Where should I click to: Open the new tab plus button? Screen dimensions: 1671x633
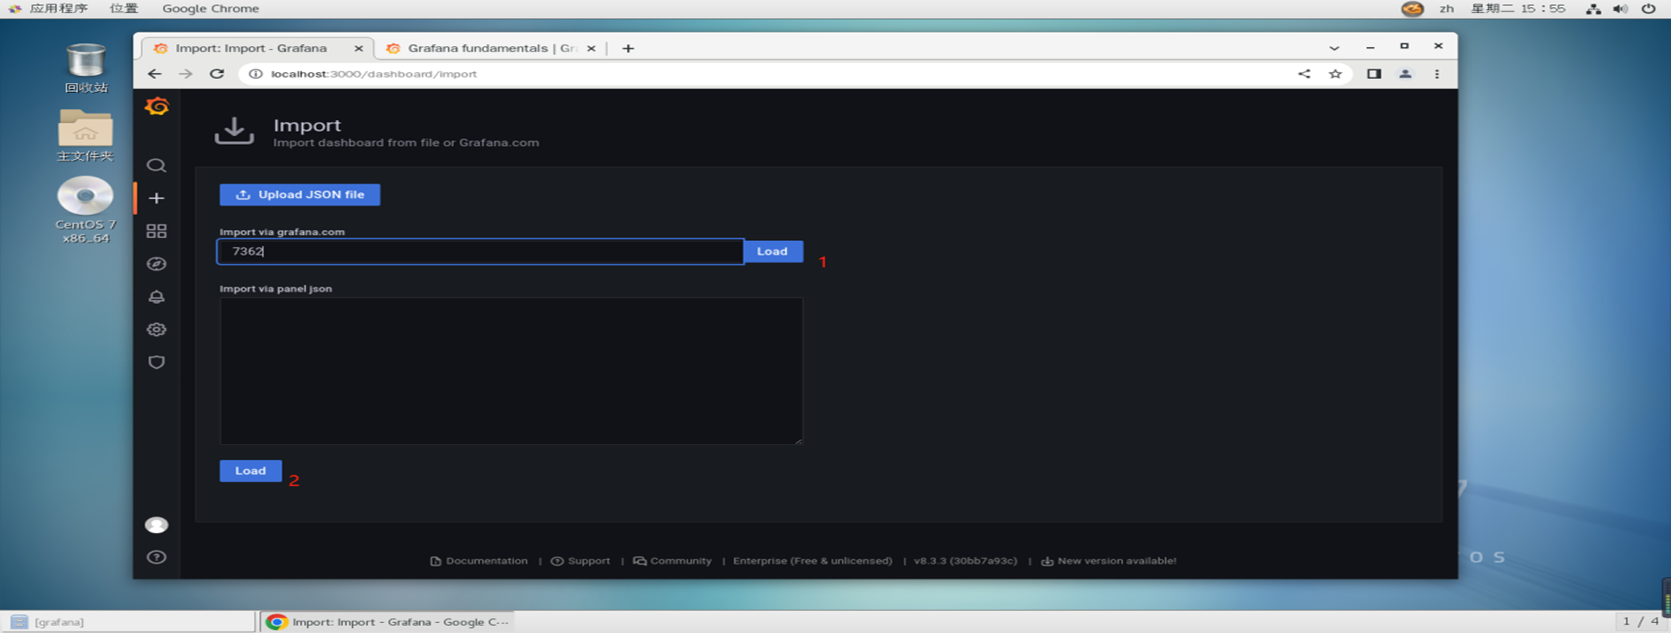[x=628, y=48]
